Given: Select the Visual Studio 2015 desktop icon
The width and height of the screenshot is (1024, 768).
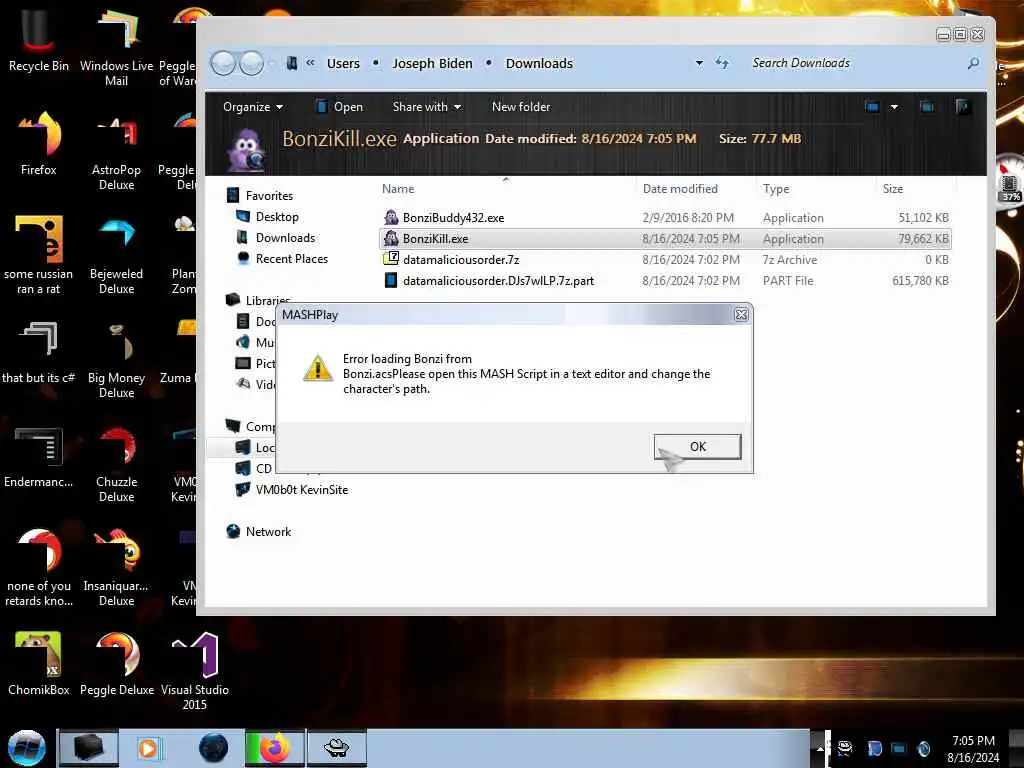Looking at the screenshot, I should click(195, 671).
